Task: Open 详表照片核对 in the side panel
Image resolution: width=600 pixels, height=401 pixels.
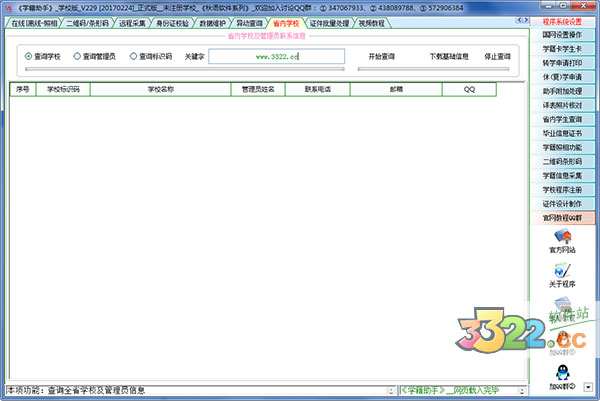Action: coord(562,105)
